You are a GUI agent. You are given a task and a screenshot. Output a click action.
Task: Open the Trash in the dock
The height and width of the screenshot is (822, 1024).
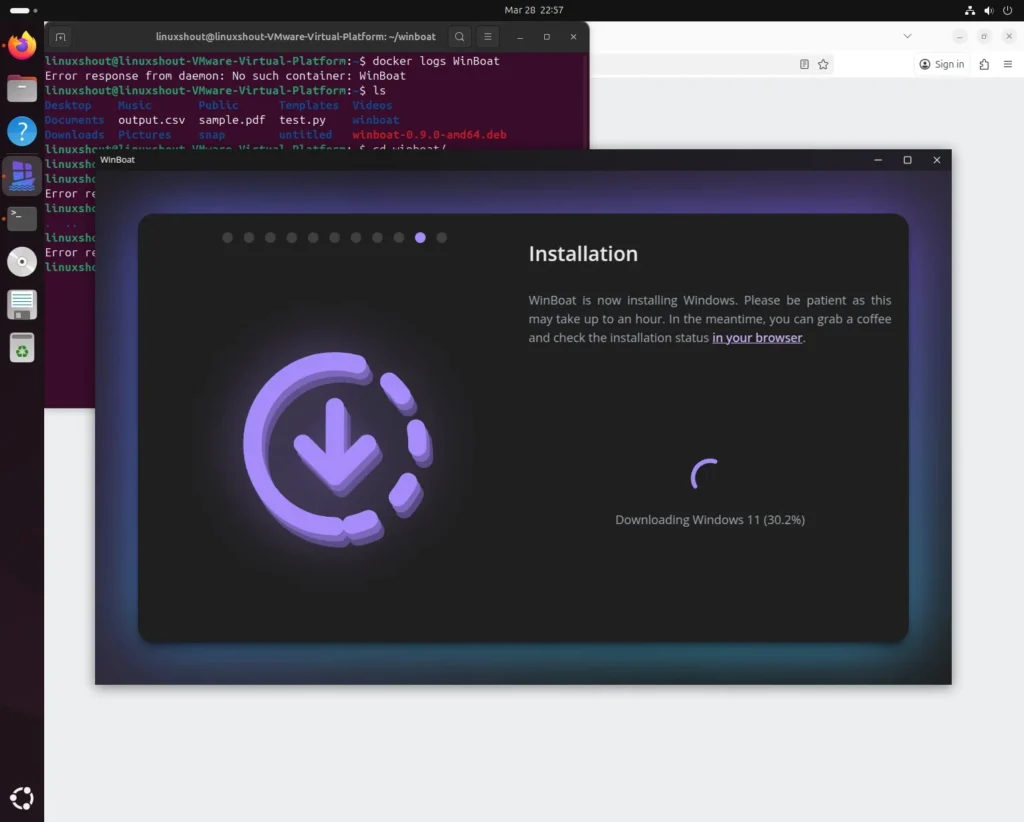(22, 347)
